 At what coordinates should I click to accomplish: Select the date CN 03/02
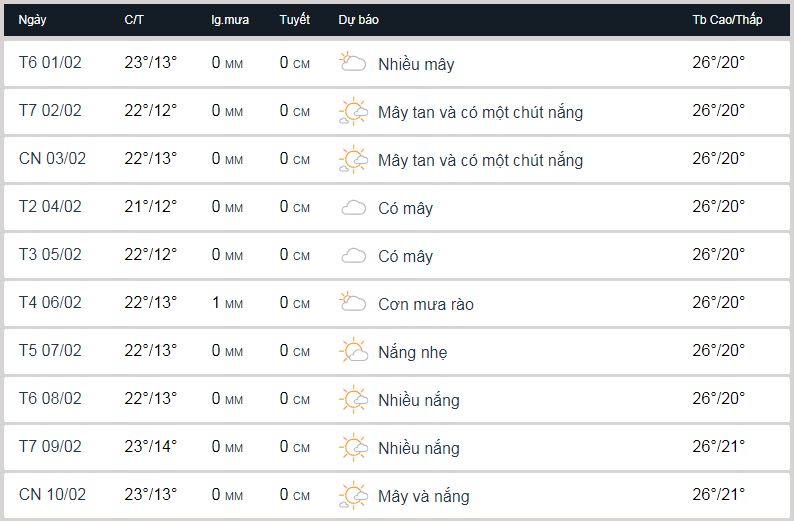(53, 158)
